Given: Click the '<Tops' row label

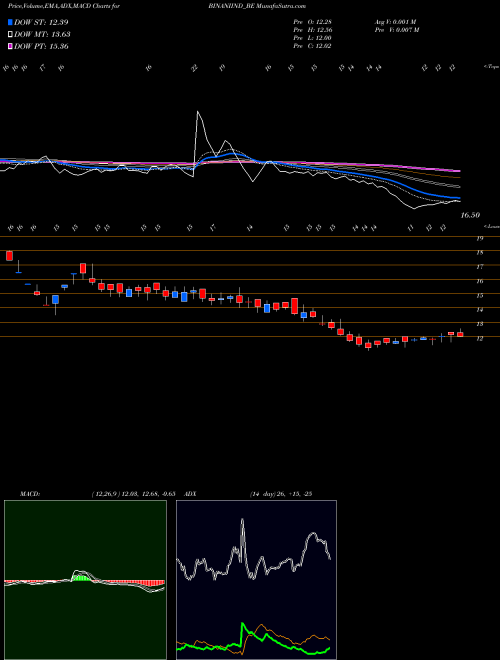Looking at the screenshot, I should (492, 67).
